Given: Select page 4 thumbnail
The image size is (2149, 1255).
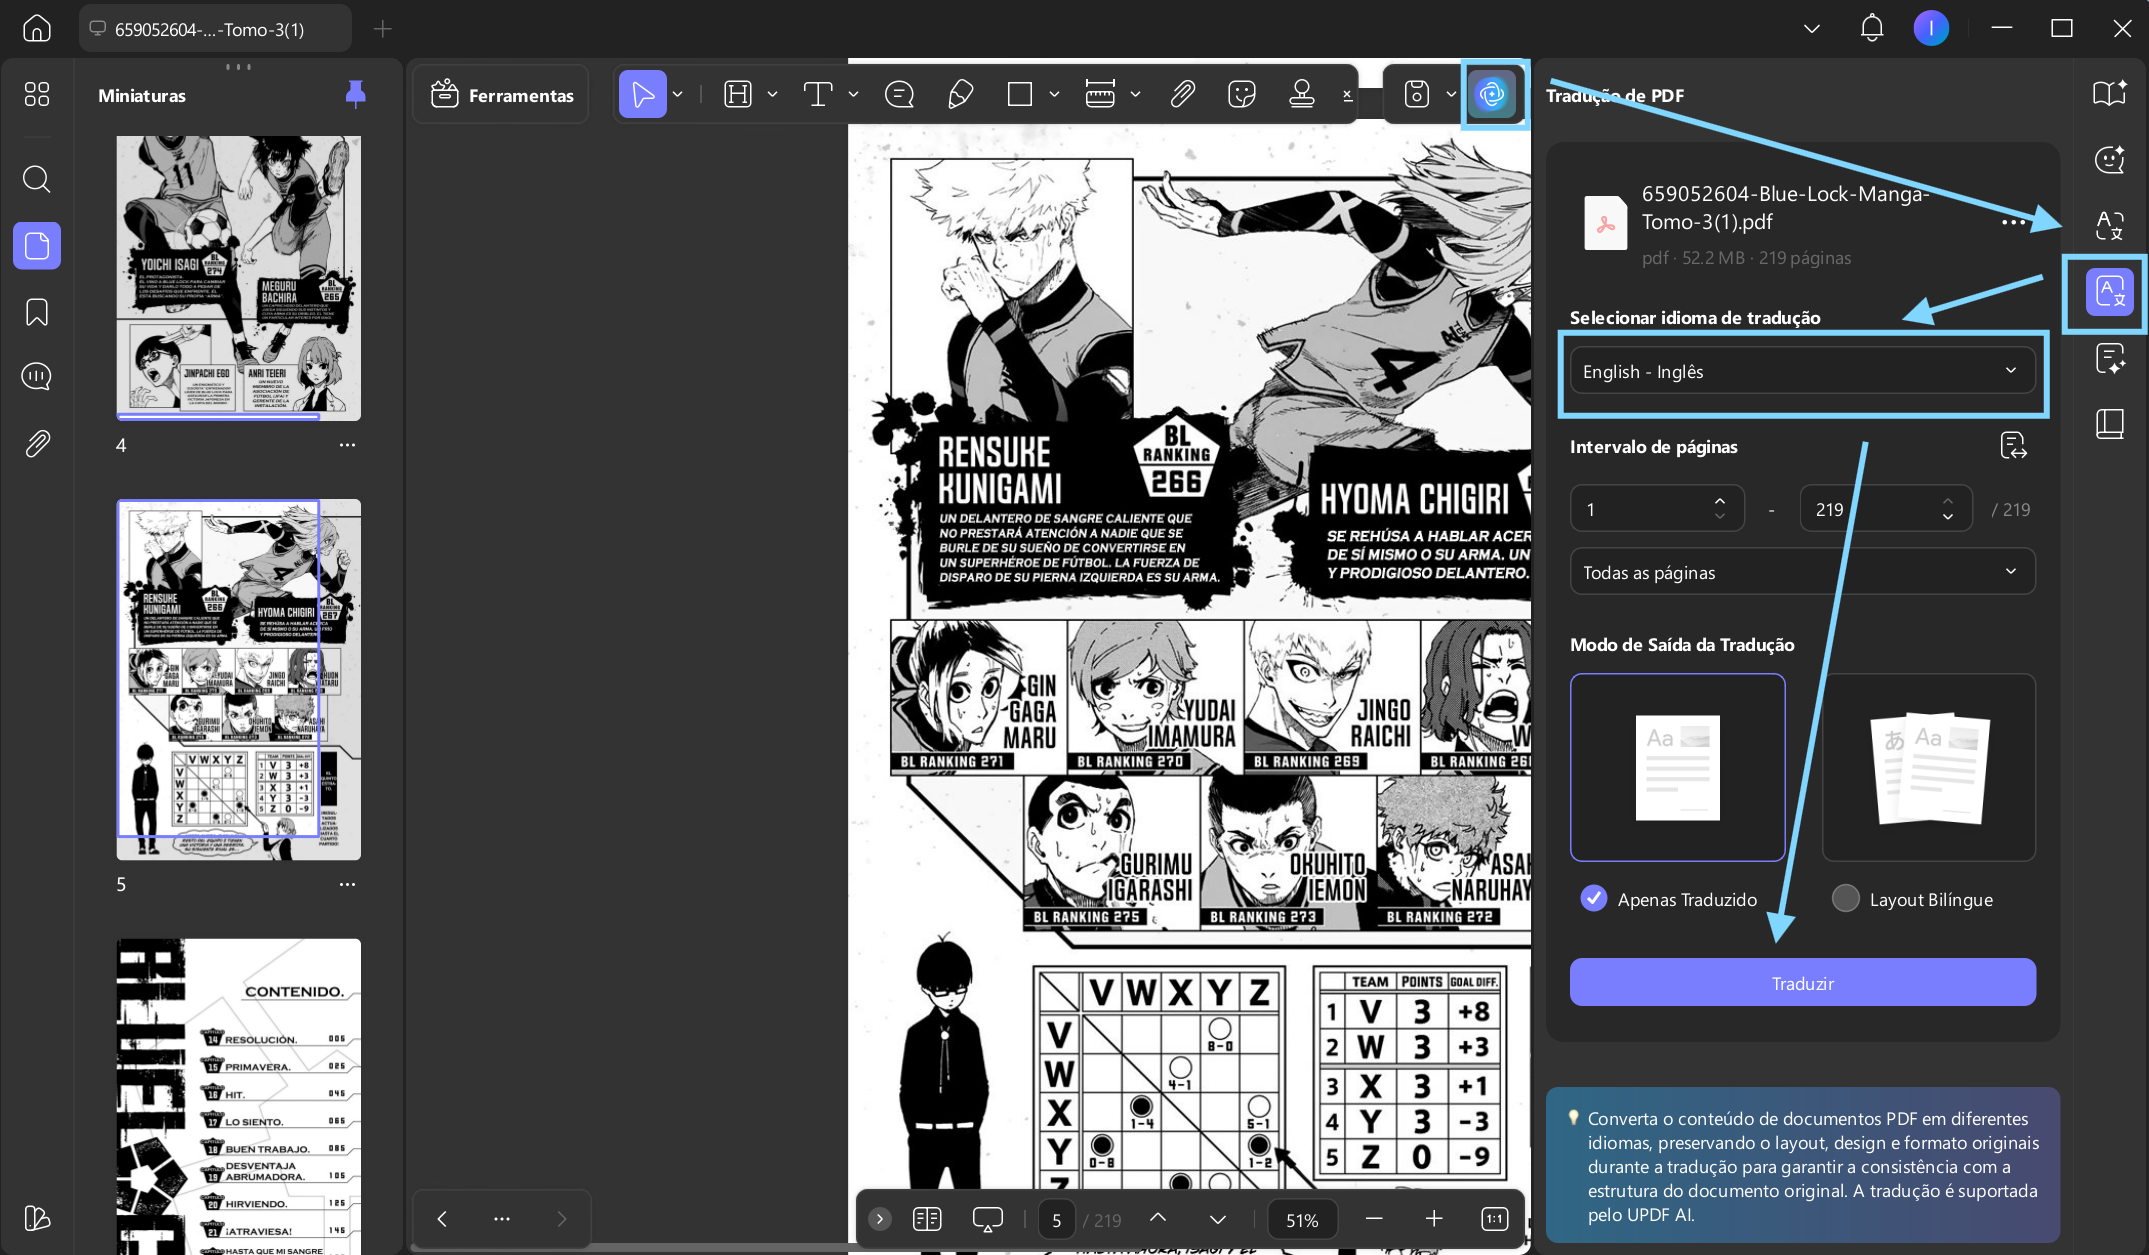Looking at the screenshot, I should point(239,277).
